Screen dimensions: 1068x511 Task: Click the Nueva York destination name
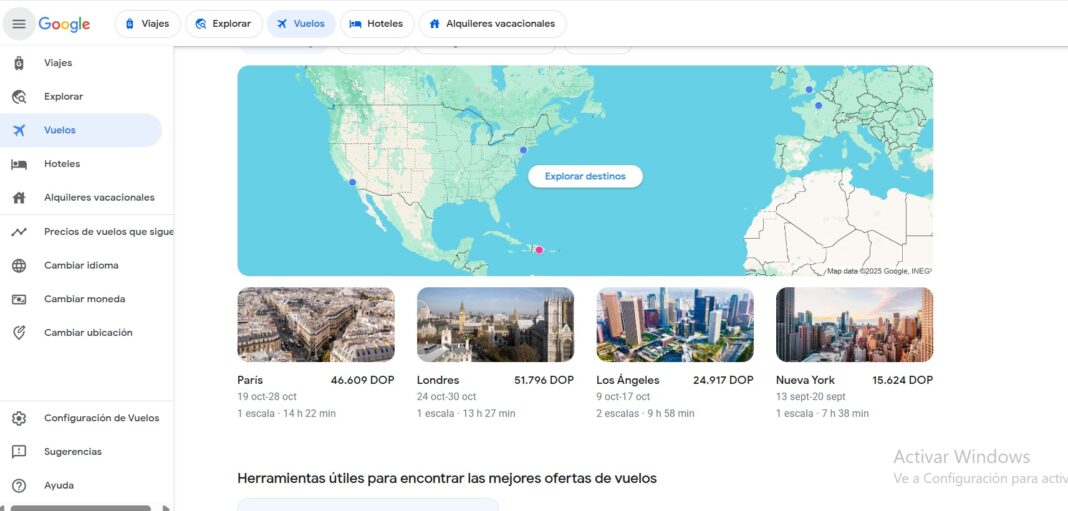(805, 380)
